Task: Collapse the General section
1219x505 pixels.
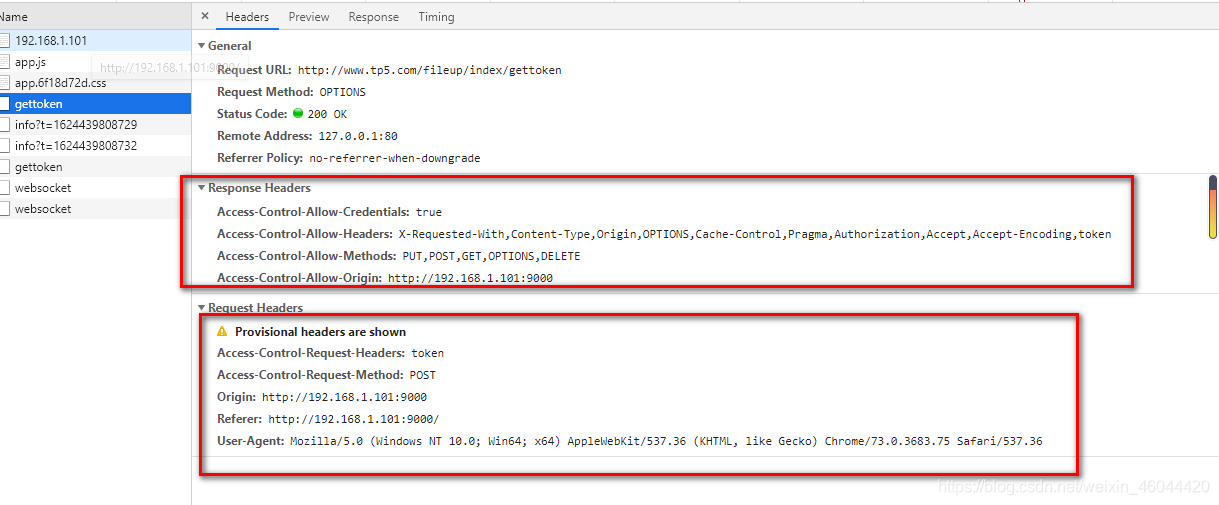Action: point(201,46)
